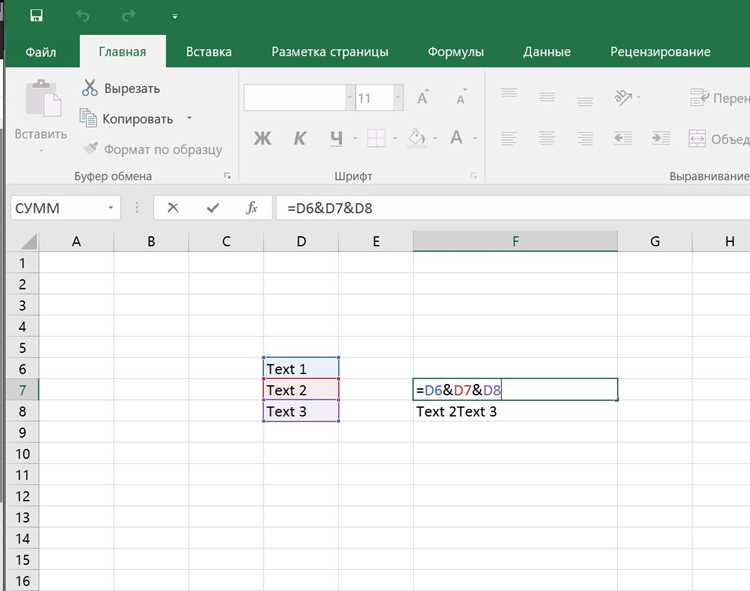The image size is (750, 591).
Task: Expand the borders dropdown arrow
Action: (395, 139)
